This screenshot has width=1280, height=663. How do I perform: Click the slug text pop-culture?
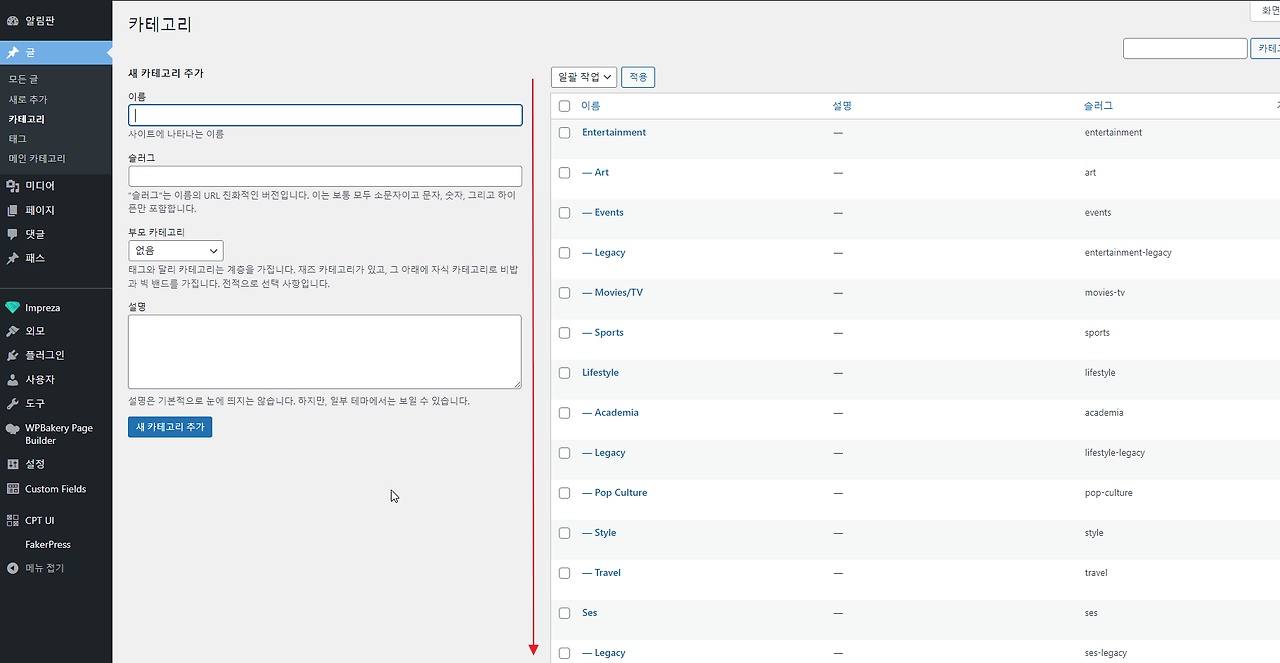click(x=1109, y=492)
